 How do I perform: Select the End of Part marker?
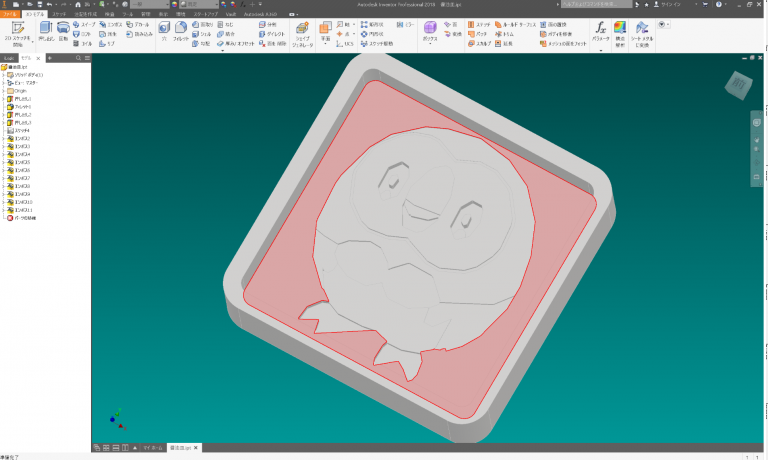pyautogui.click(x=21, y=218)
